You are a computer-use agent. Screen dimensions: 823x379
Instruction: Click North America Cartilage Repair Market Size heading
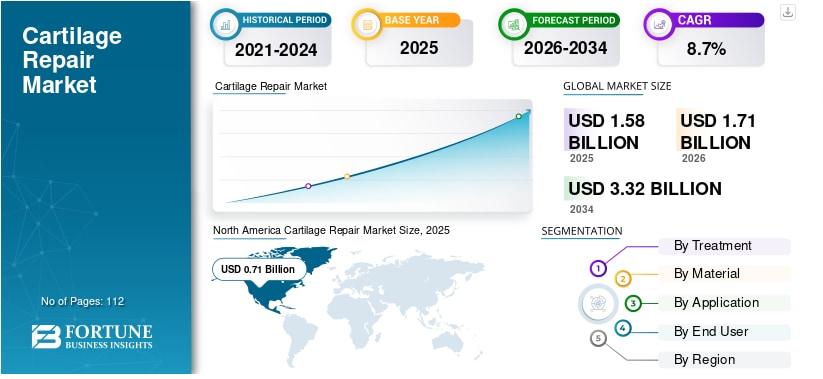[331, 230]
